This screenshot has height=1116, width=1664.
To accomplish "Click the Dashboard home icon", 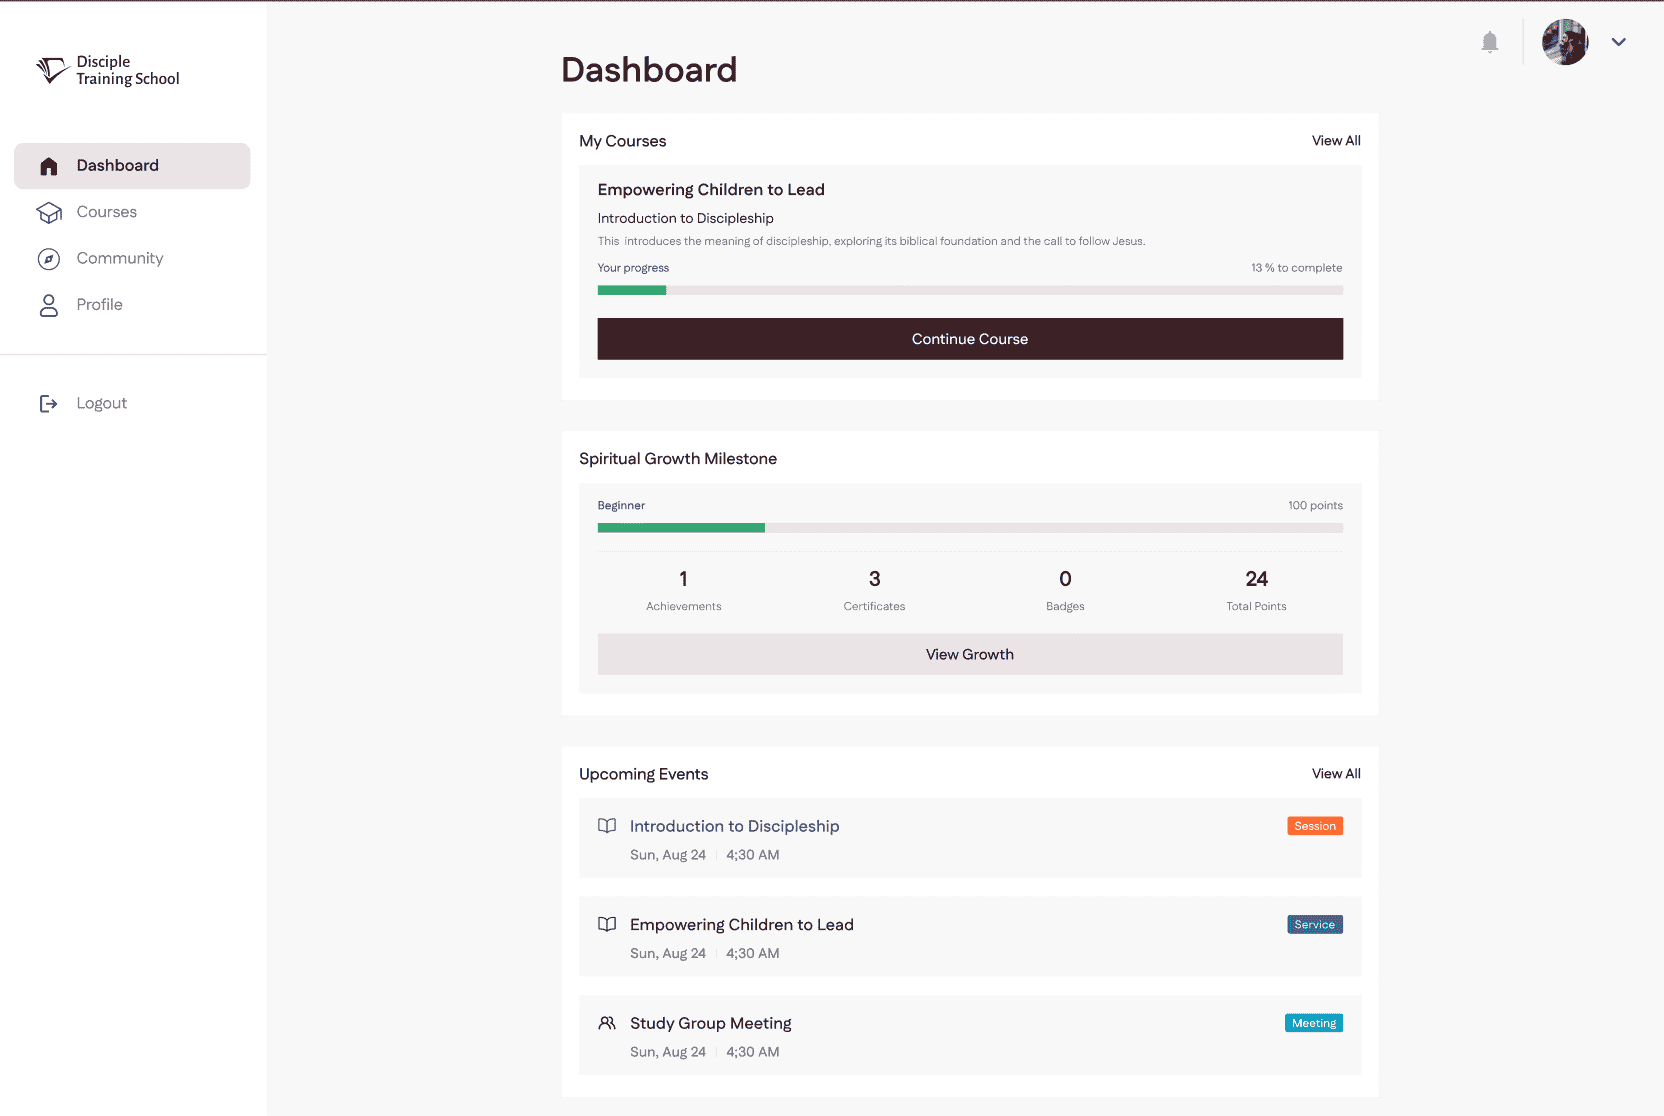I will 49,166.
